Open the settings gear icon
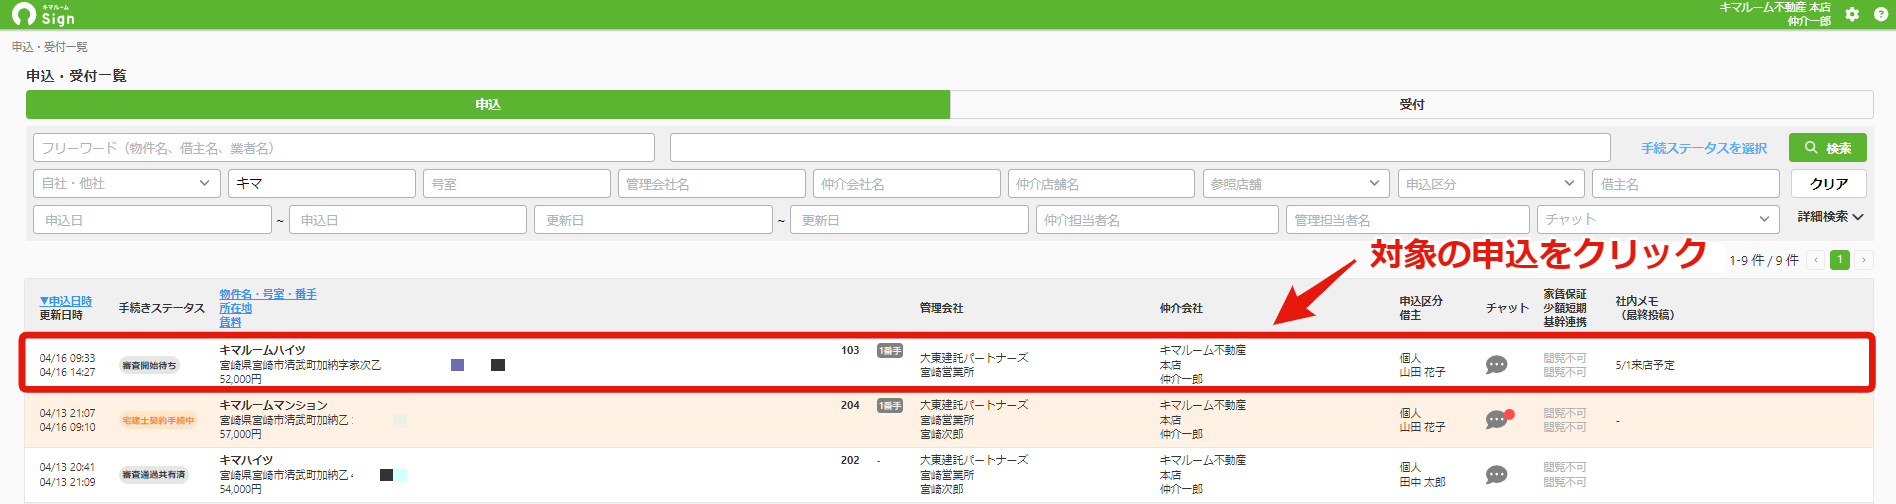 (x=1852, y=14)
